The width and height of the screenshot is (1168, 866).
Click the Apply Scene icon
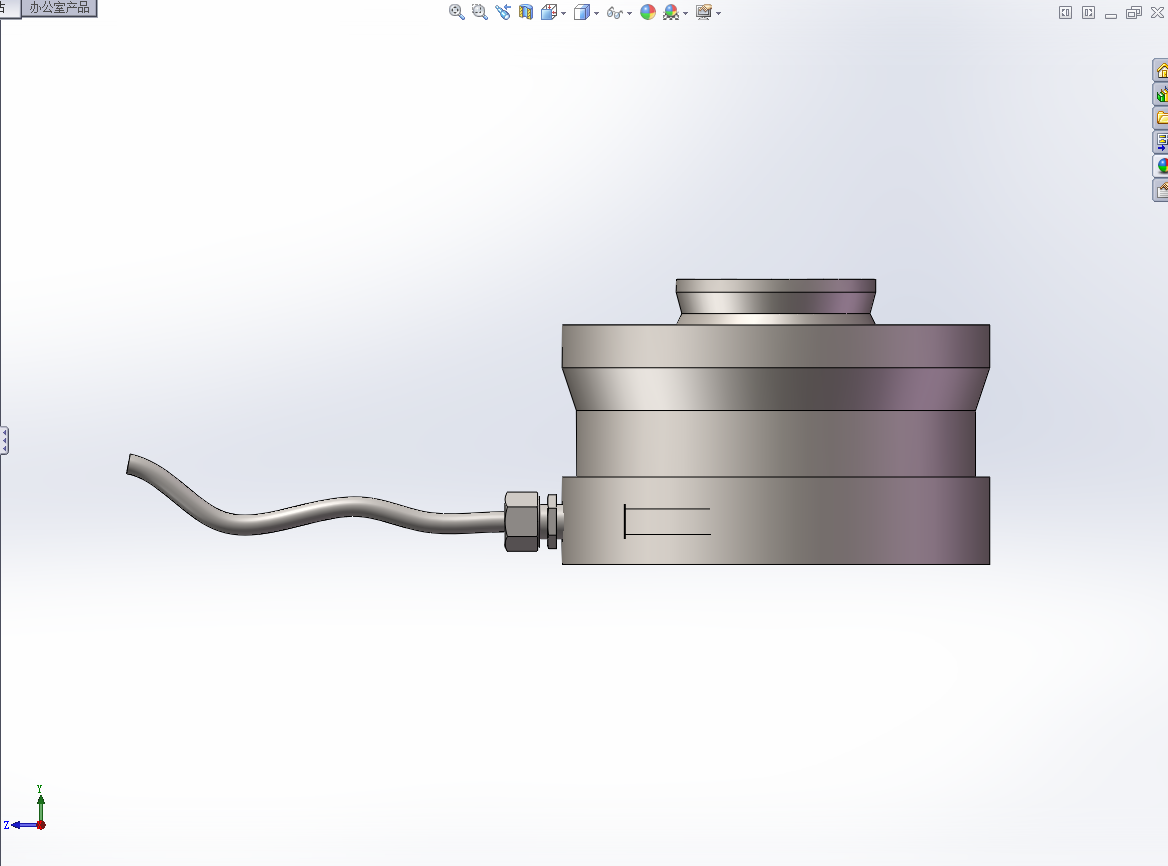pos(671,12)
